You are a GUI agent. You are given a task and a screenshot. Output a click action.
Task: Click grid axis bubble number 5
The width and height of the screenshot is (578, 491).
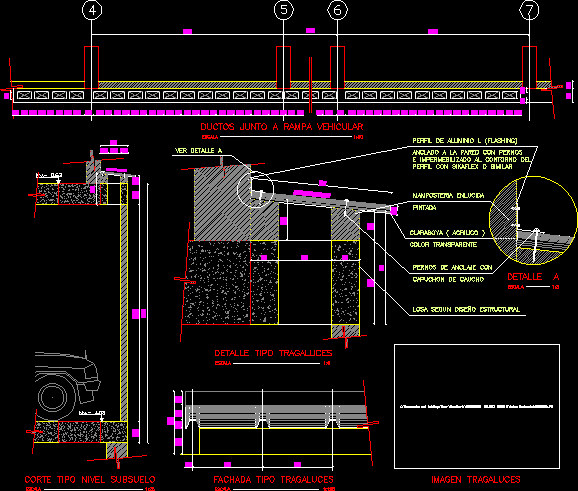click(x=283, y=10)
